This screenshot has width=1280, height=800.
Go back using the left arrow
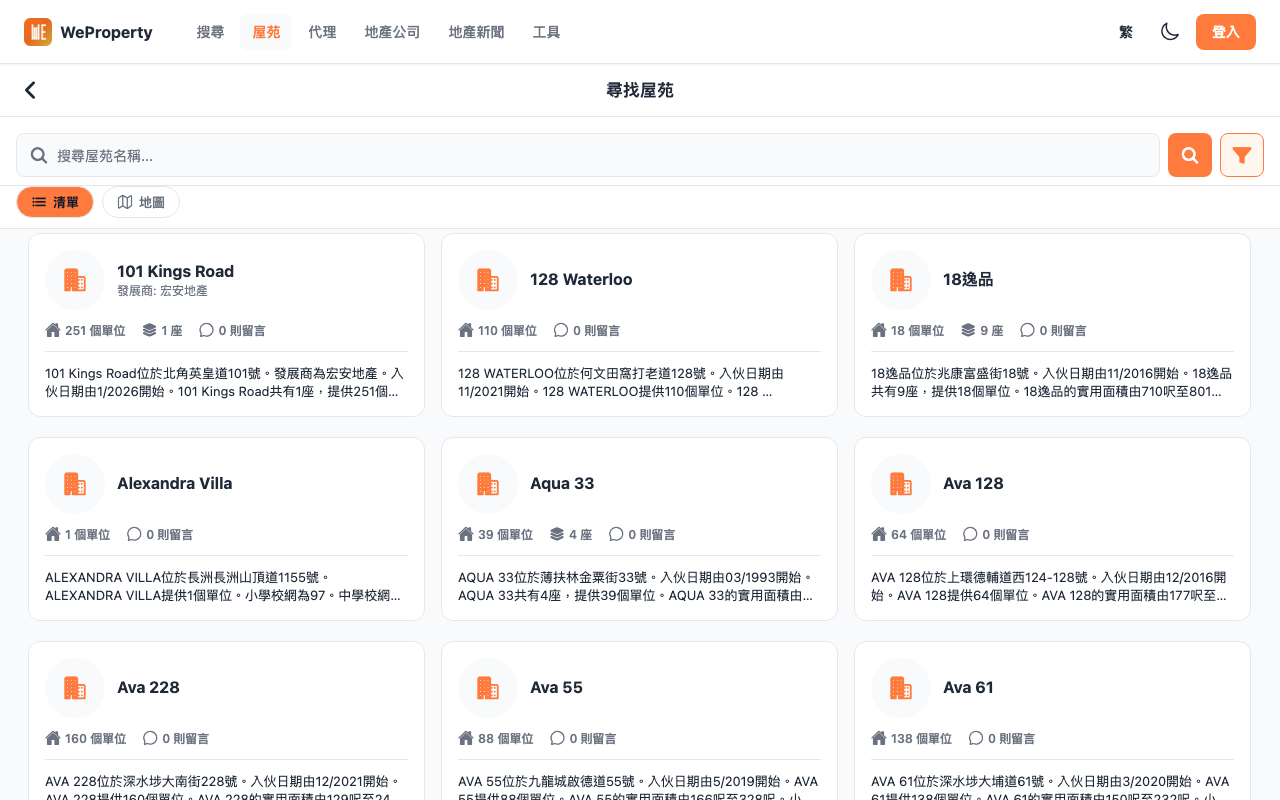click(x=30, y=90)
